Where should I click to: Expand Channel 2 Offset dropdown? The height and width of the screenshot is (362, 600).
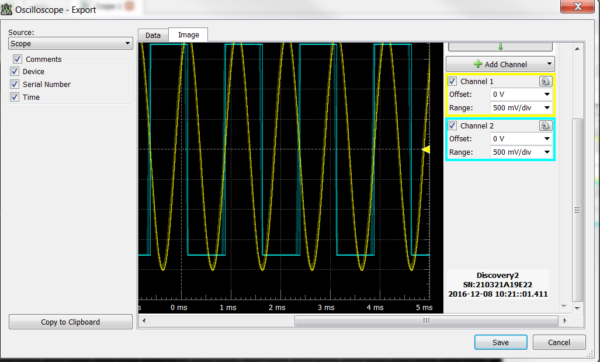pyautogui.click(x=521, y=139)
